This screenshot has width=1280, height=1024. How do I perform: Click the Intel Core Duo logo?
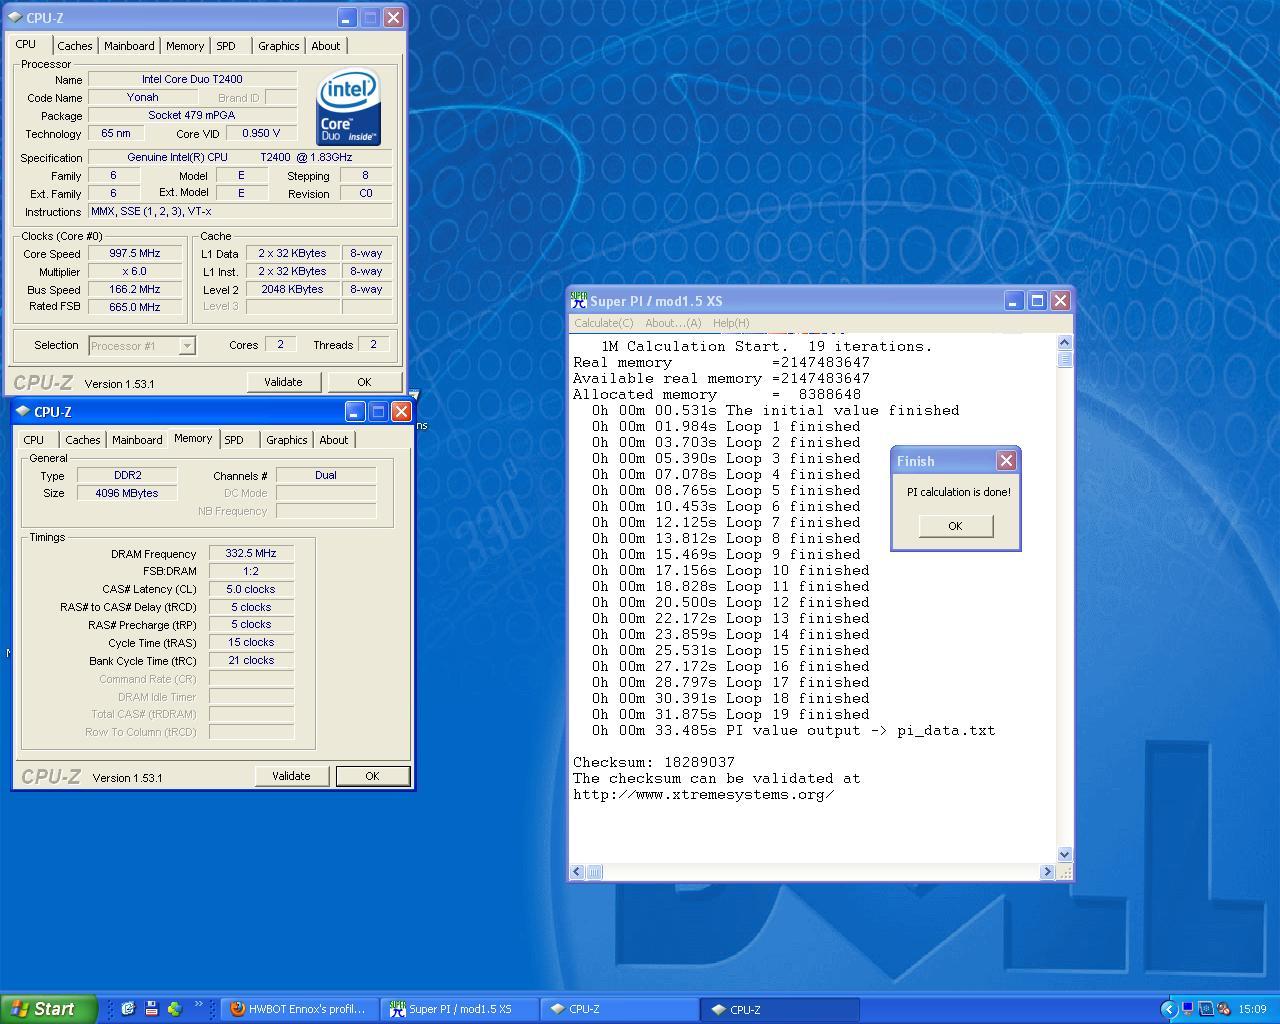coord(349,107)
